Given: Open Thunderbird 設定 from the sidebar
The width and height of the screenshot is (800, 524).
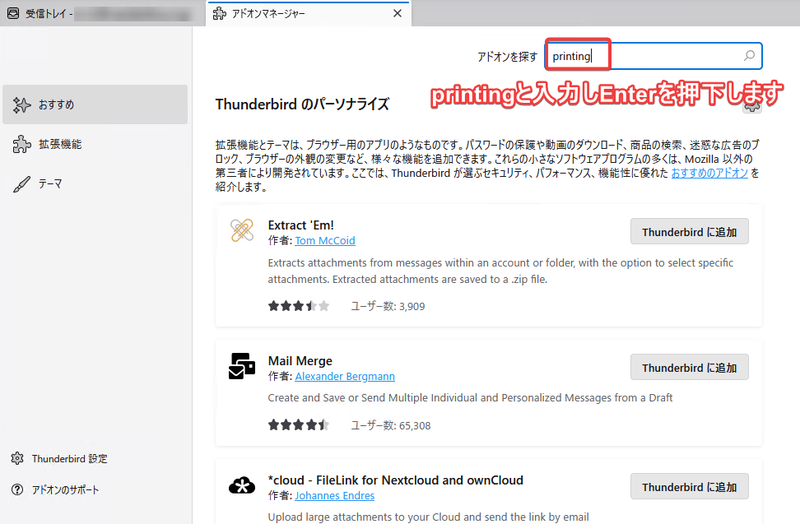Looking at the screenshot, I should click(x=59, y=459).
